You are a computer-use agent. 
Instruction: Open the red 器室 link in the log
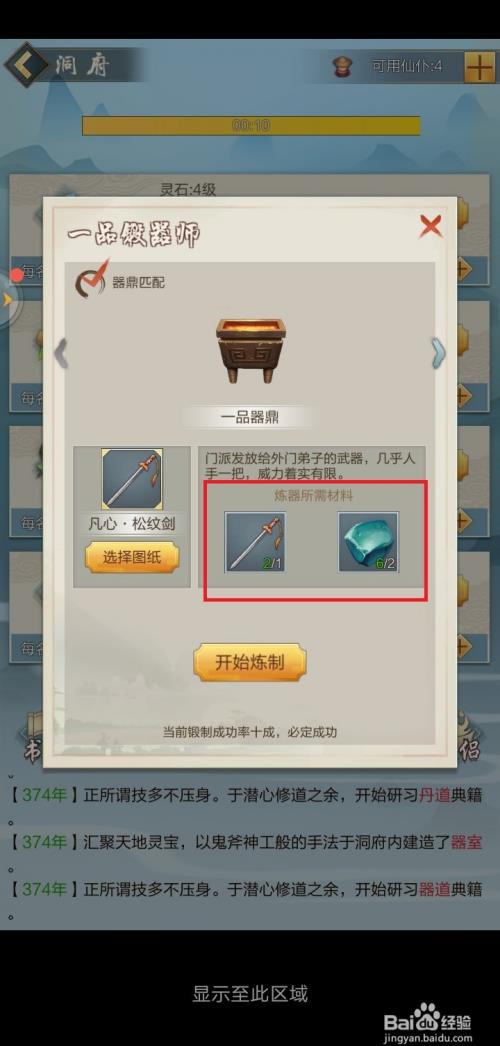[466, 843]
